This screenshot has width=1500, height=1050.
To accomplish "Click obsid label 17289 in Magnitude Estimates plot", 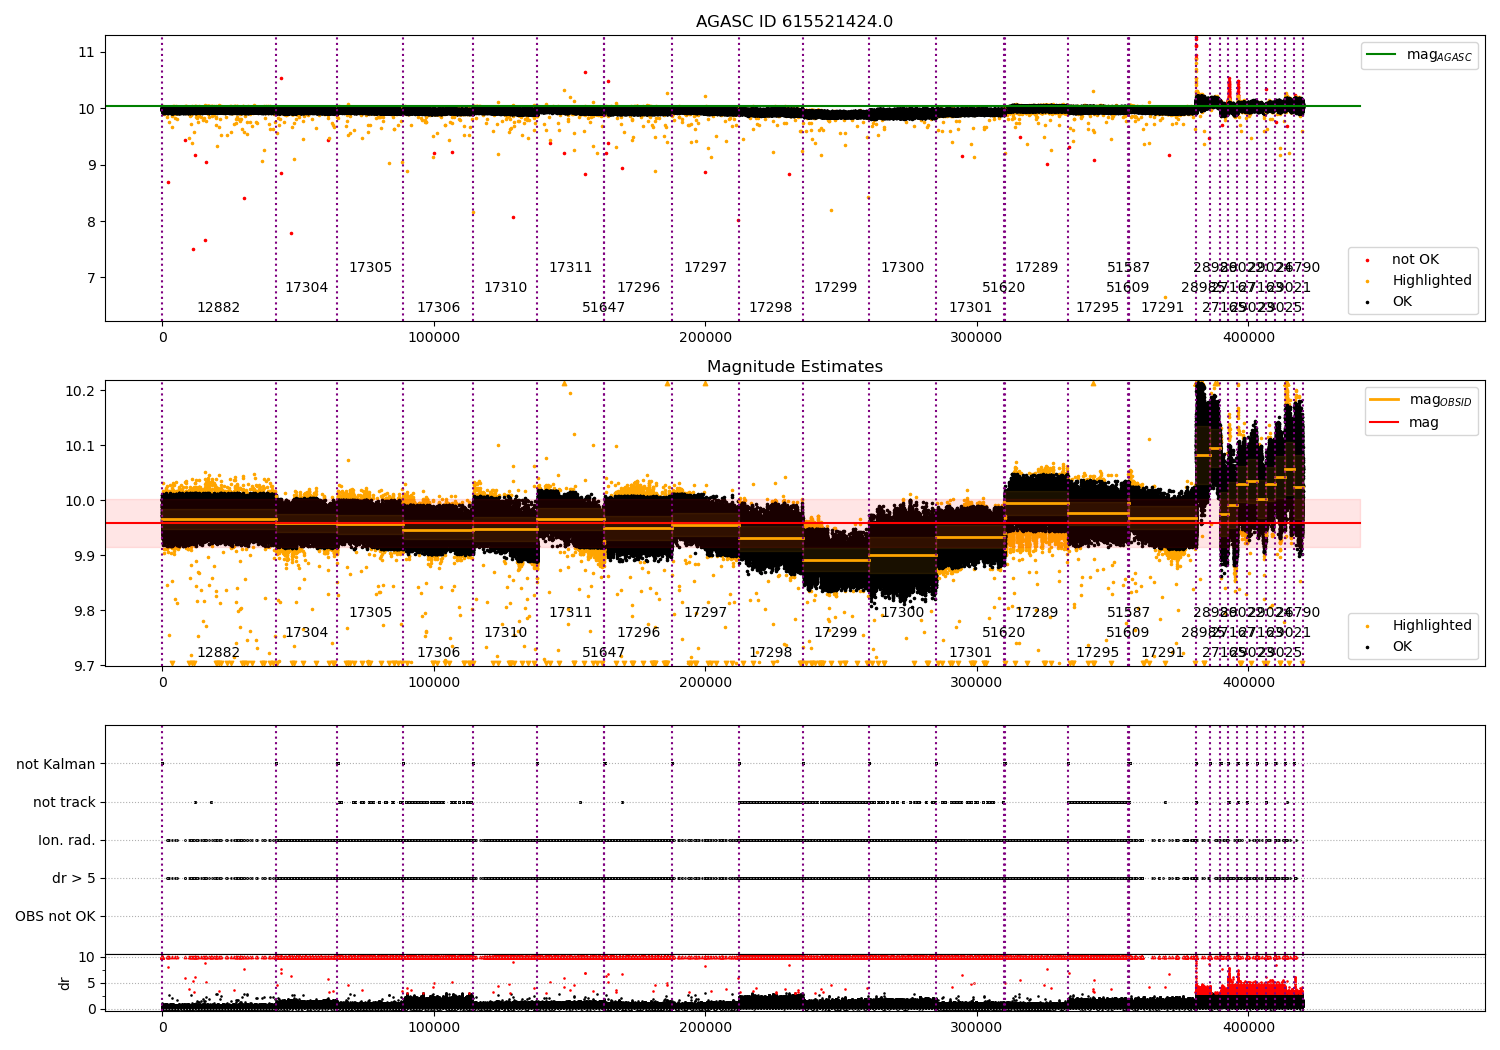I will click(1036, 613).
